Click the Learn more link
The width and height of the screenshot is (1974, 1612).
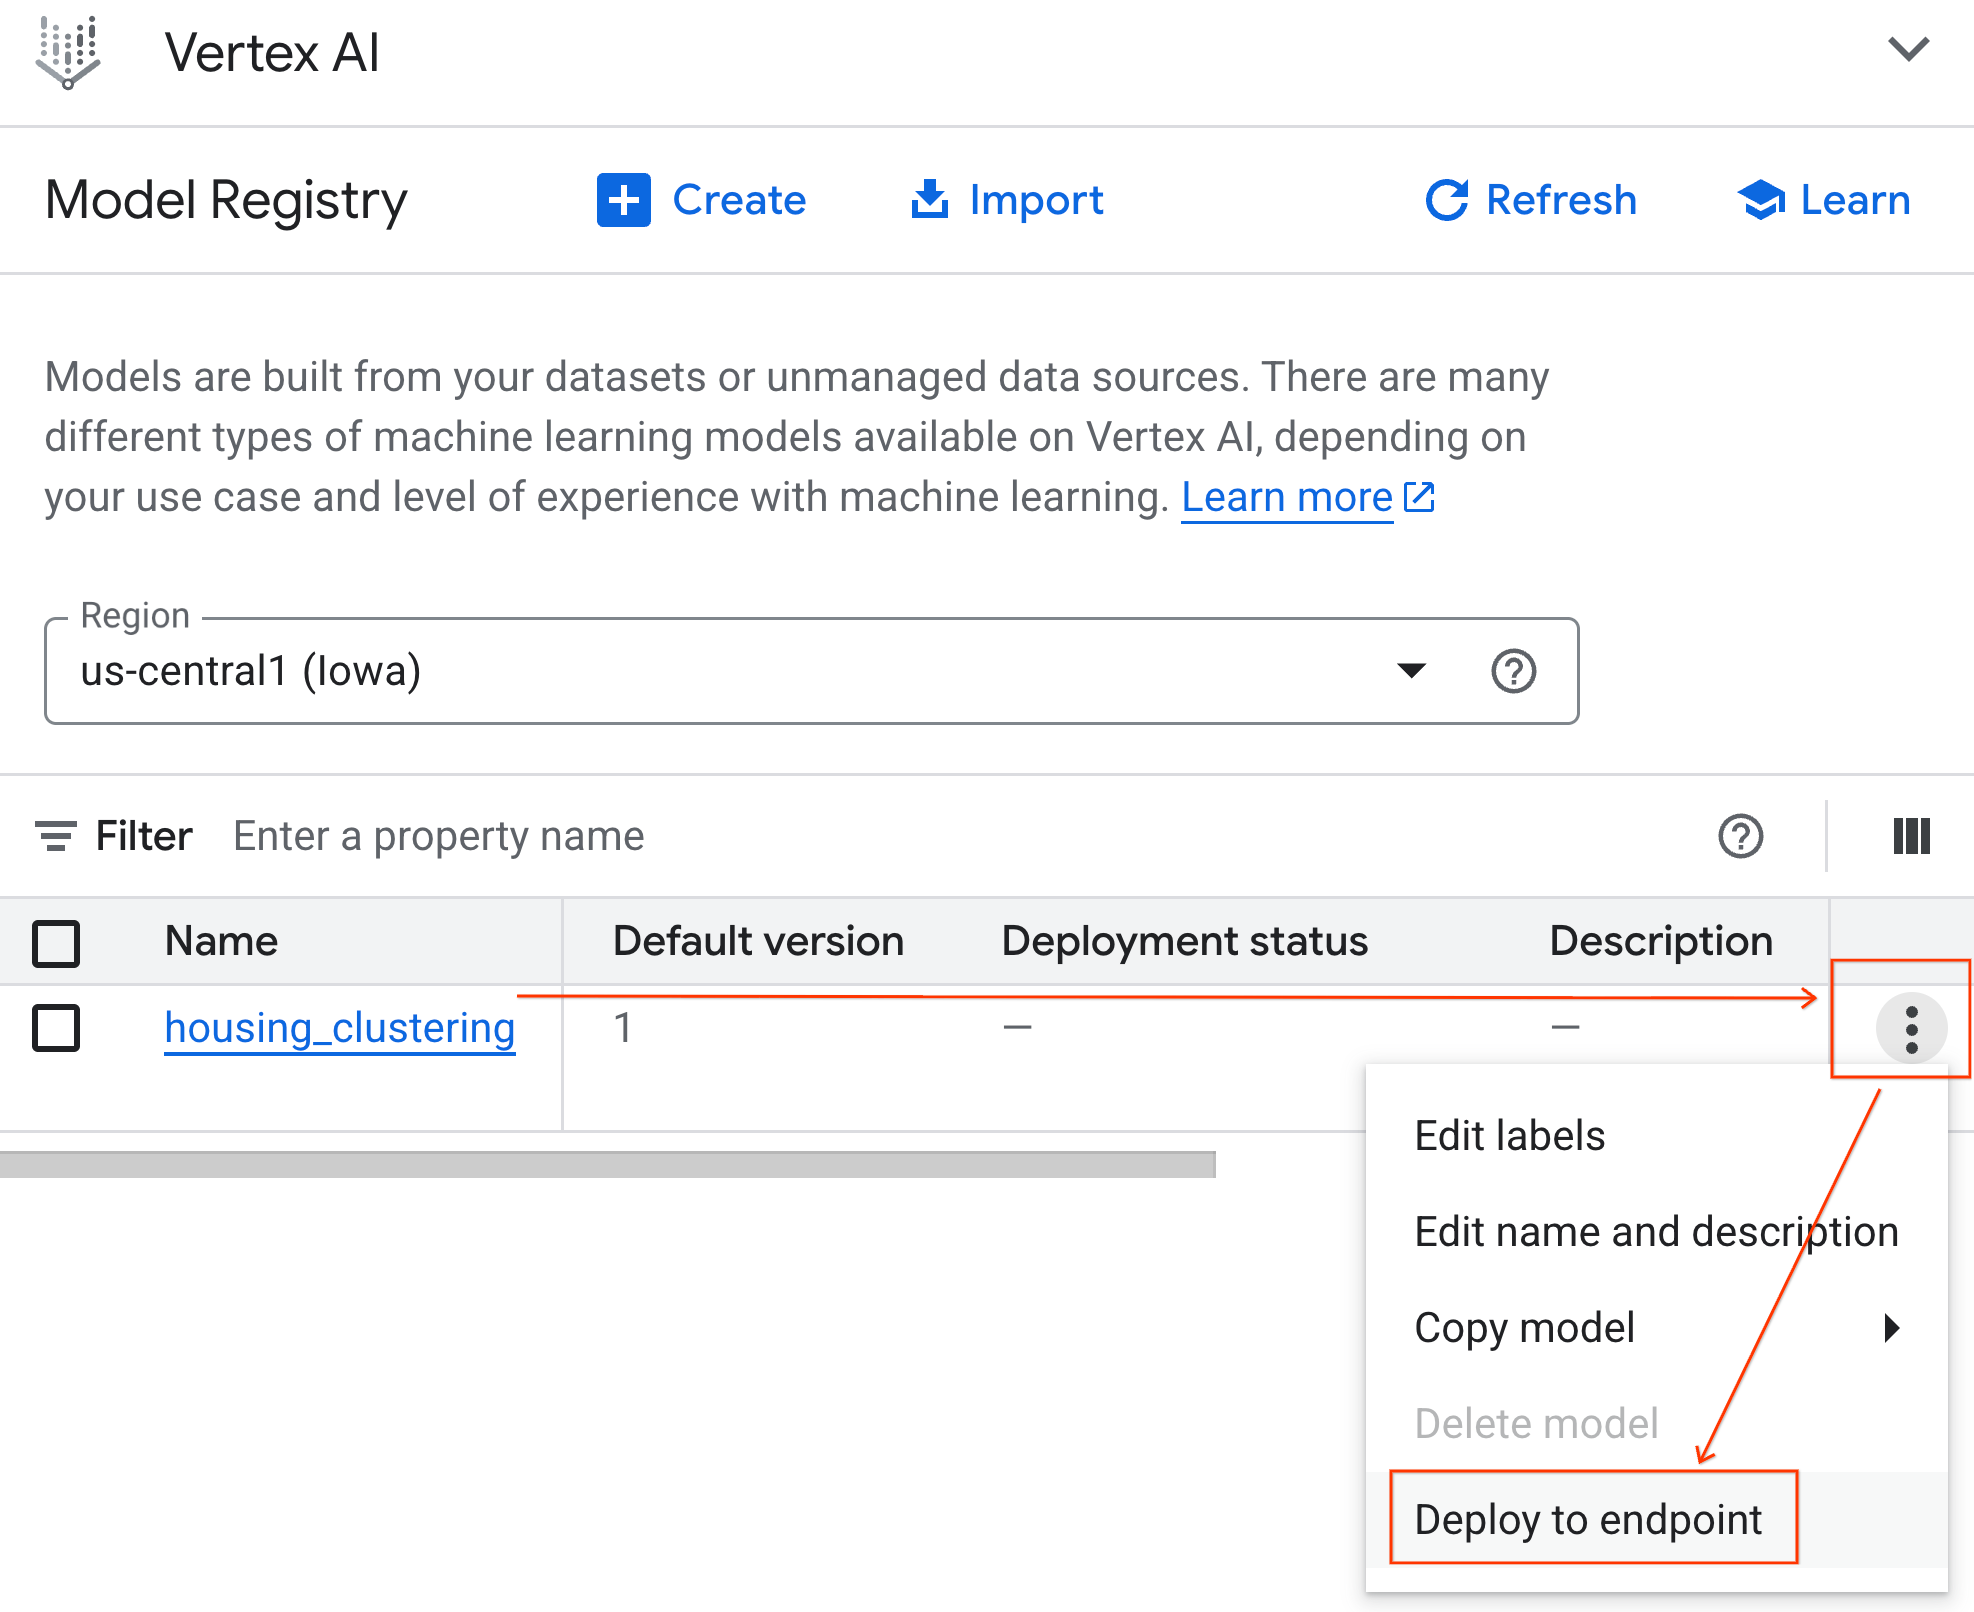point(1286,497)
